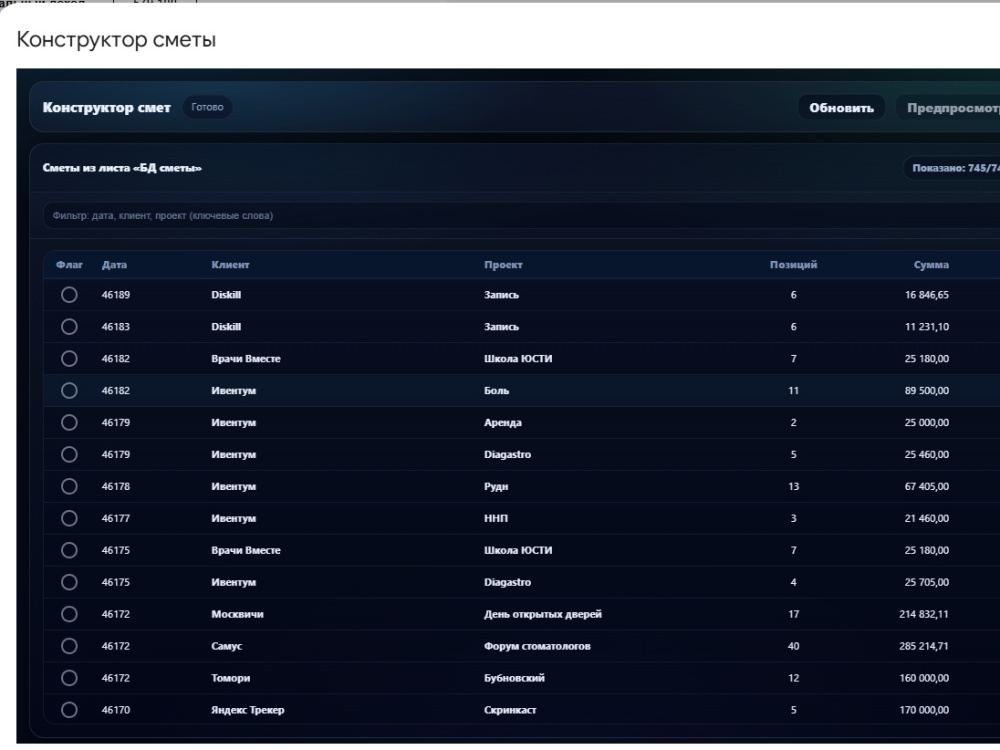Click the project cell Рудн
This screenshot has height=750, width=1000.
[496, 486]
